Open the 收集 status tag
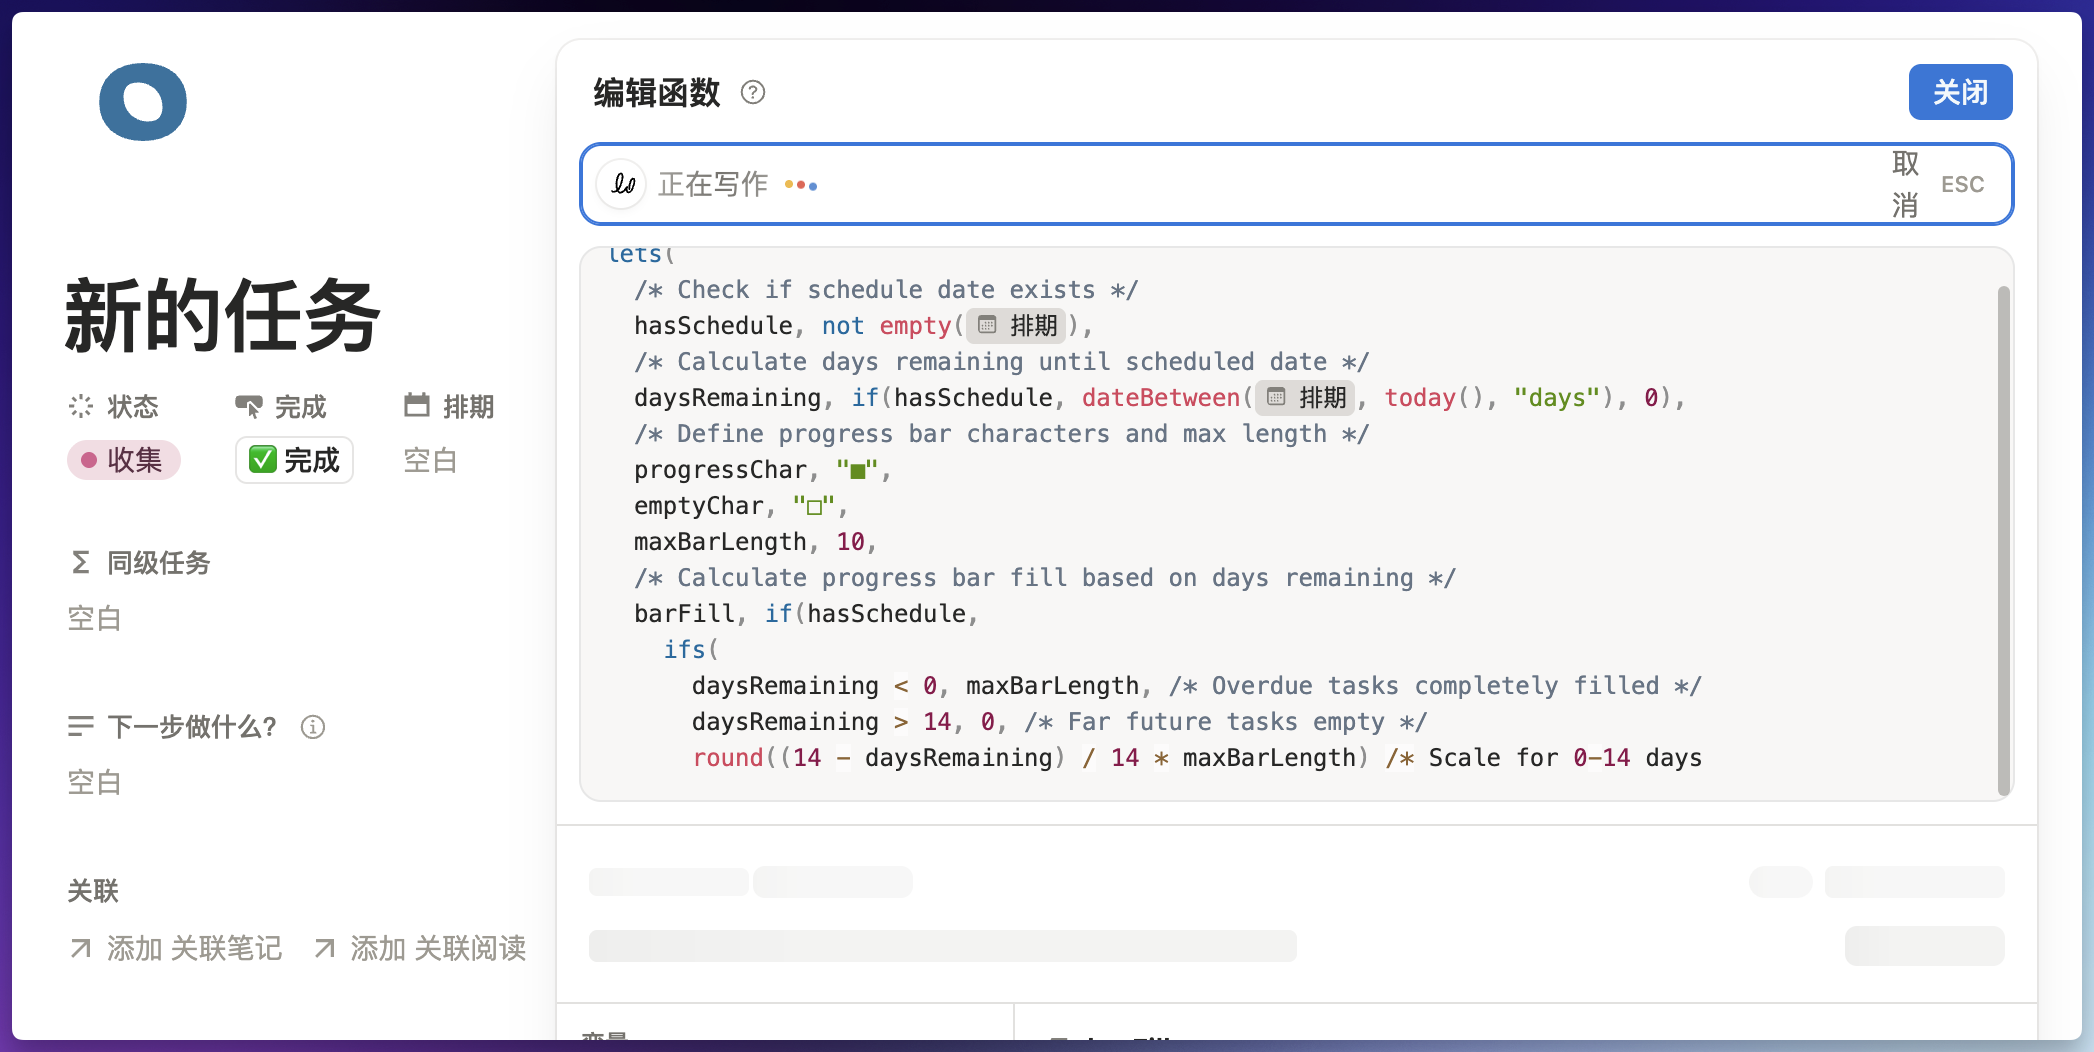 pos(123,460)
